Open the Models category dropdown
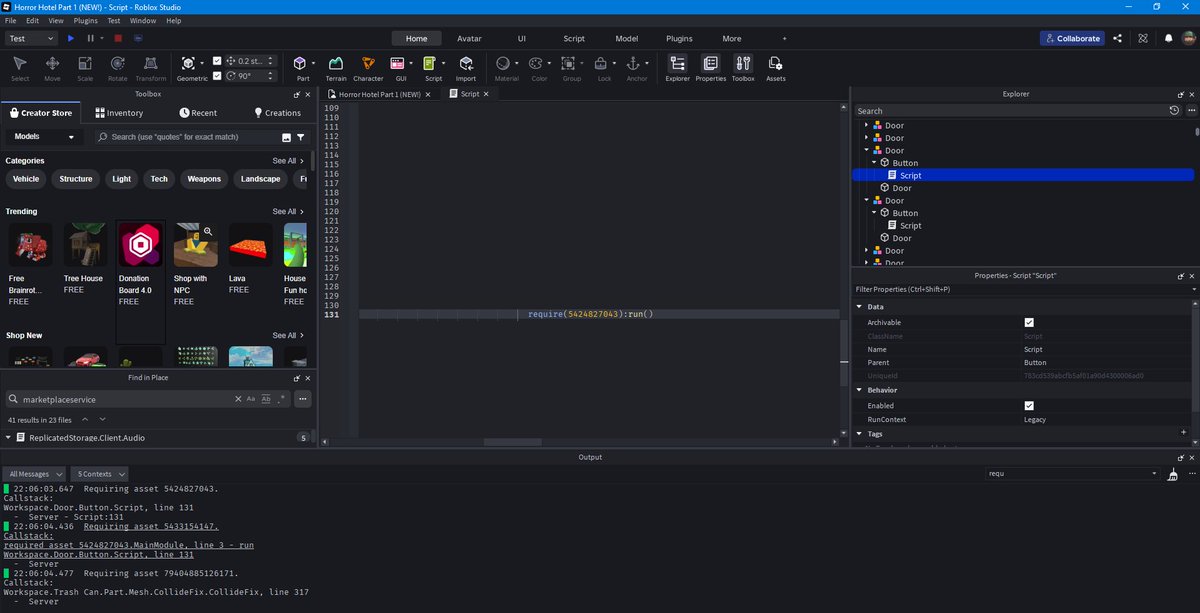The image size is (1200, 613). [43, 137]
